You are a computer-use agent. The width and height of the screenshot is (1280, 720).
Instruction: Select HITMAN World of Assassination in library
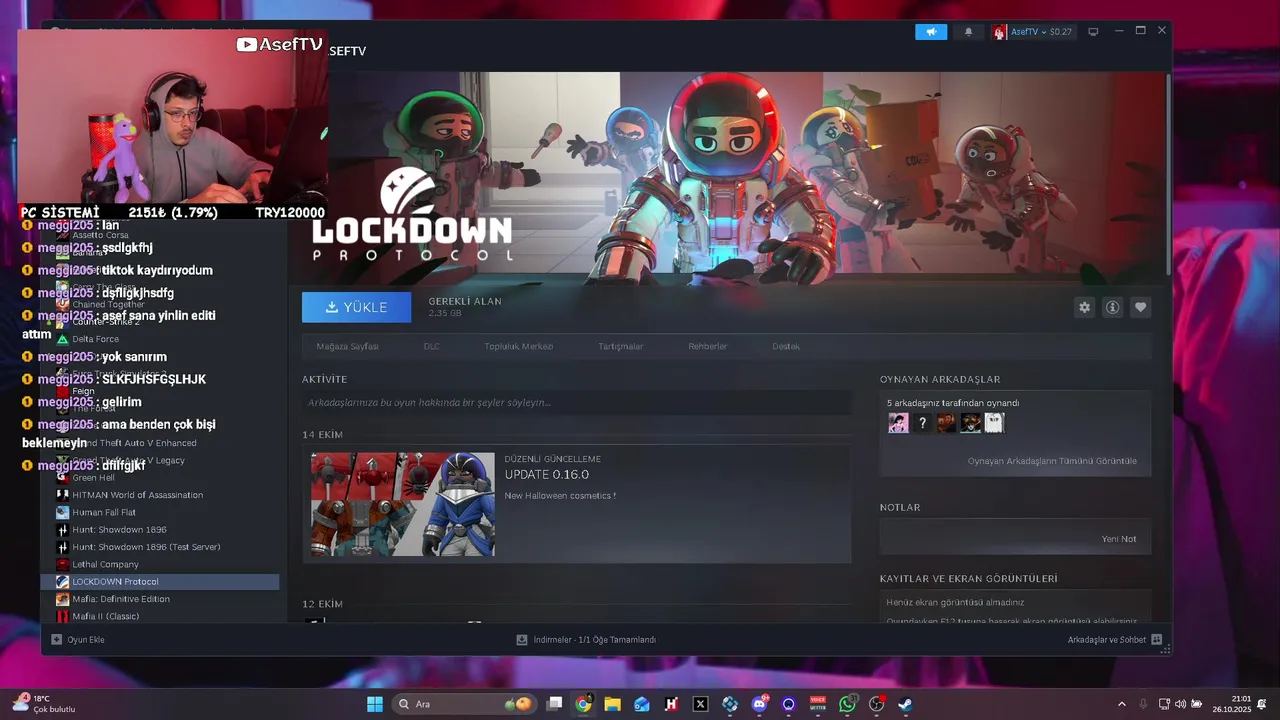click(160, 495)
